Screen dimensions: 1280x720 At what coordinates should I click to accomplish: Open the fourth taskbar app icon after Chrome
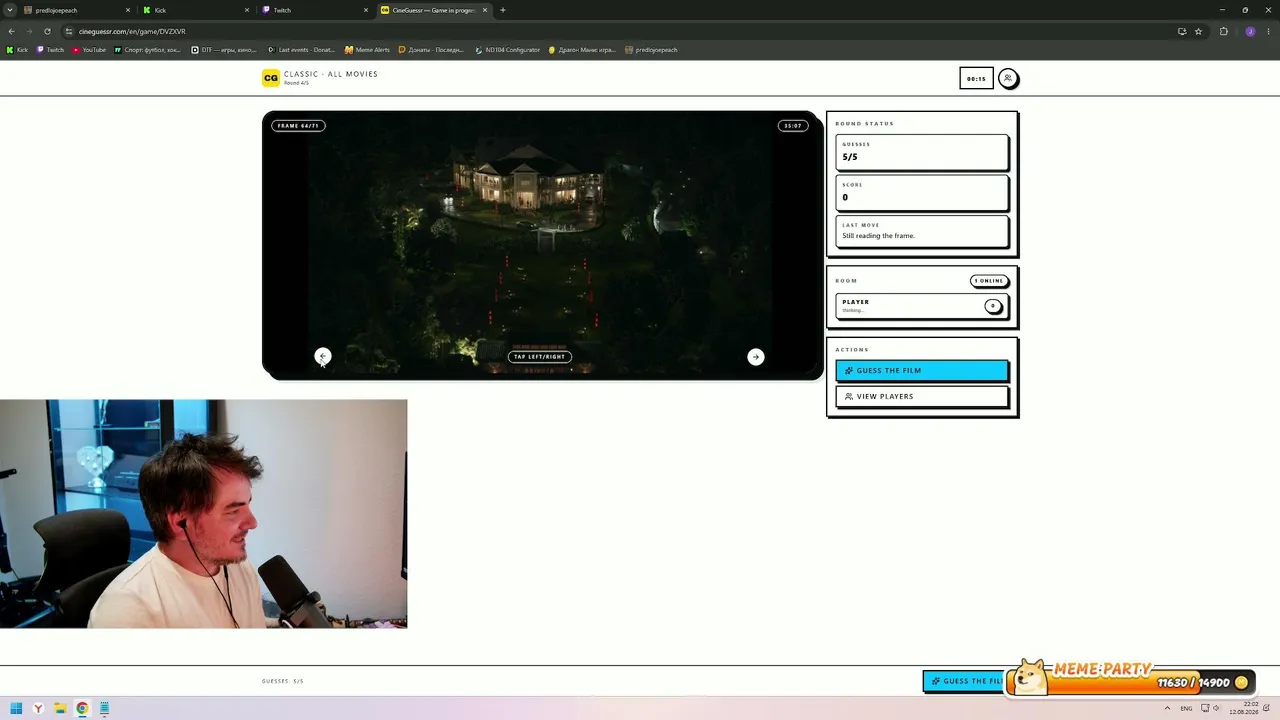point(104,708)
